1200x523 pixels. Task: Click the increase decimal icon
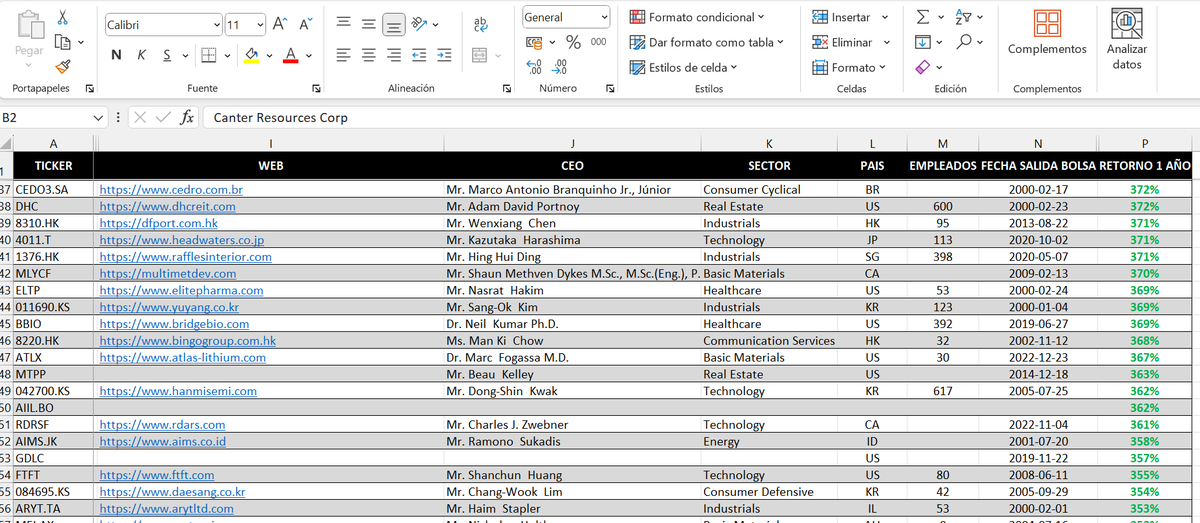click(534, 67)
